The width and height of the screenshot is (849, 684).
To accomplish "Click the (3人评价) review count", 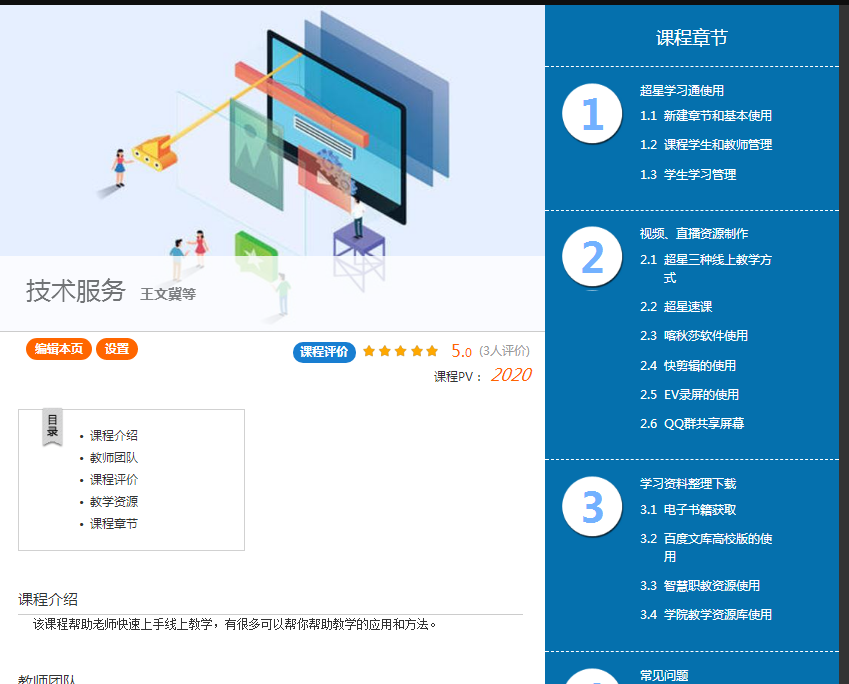I will tap(504, 351).
